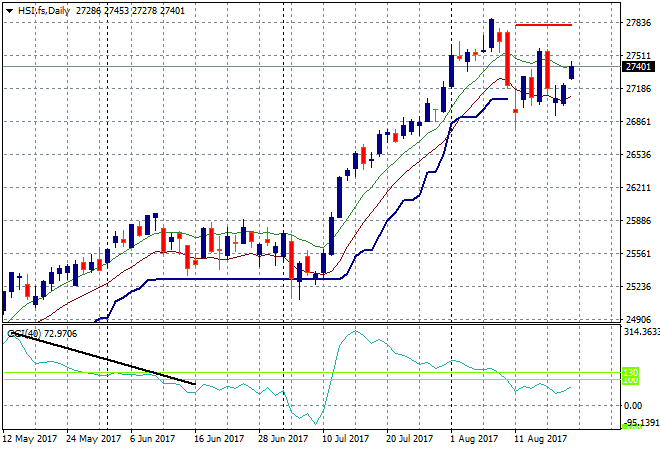Click the OHLC values 27286 27453 27278 27401
Viewport: 660px width, 450px height.
(130, 11)
